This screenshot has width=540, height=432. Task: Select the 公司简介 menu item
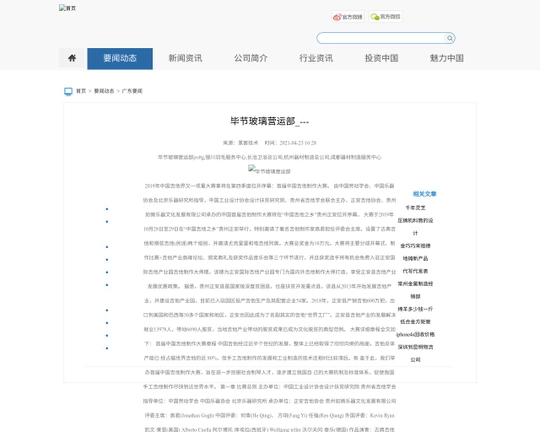[251, 59]
